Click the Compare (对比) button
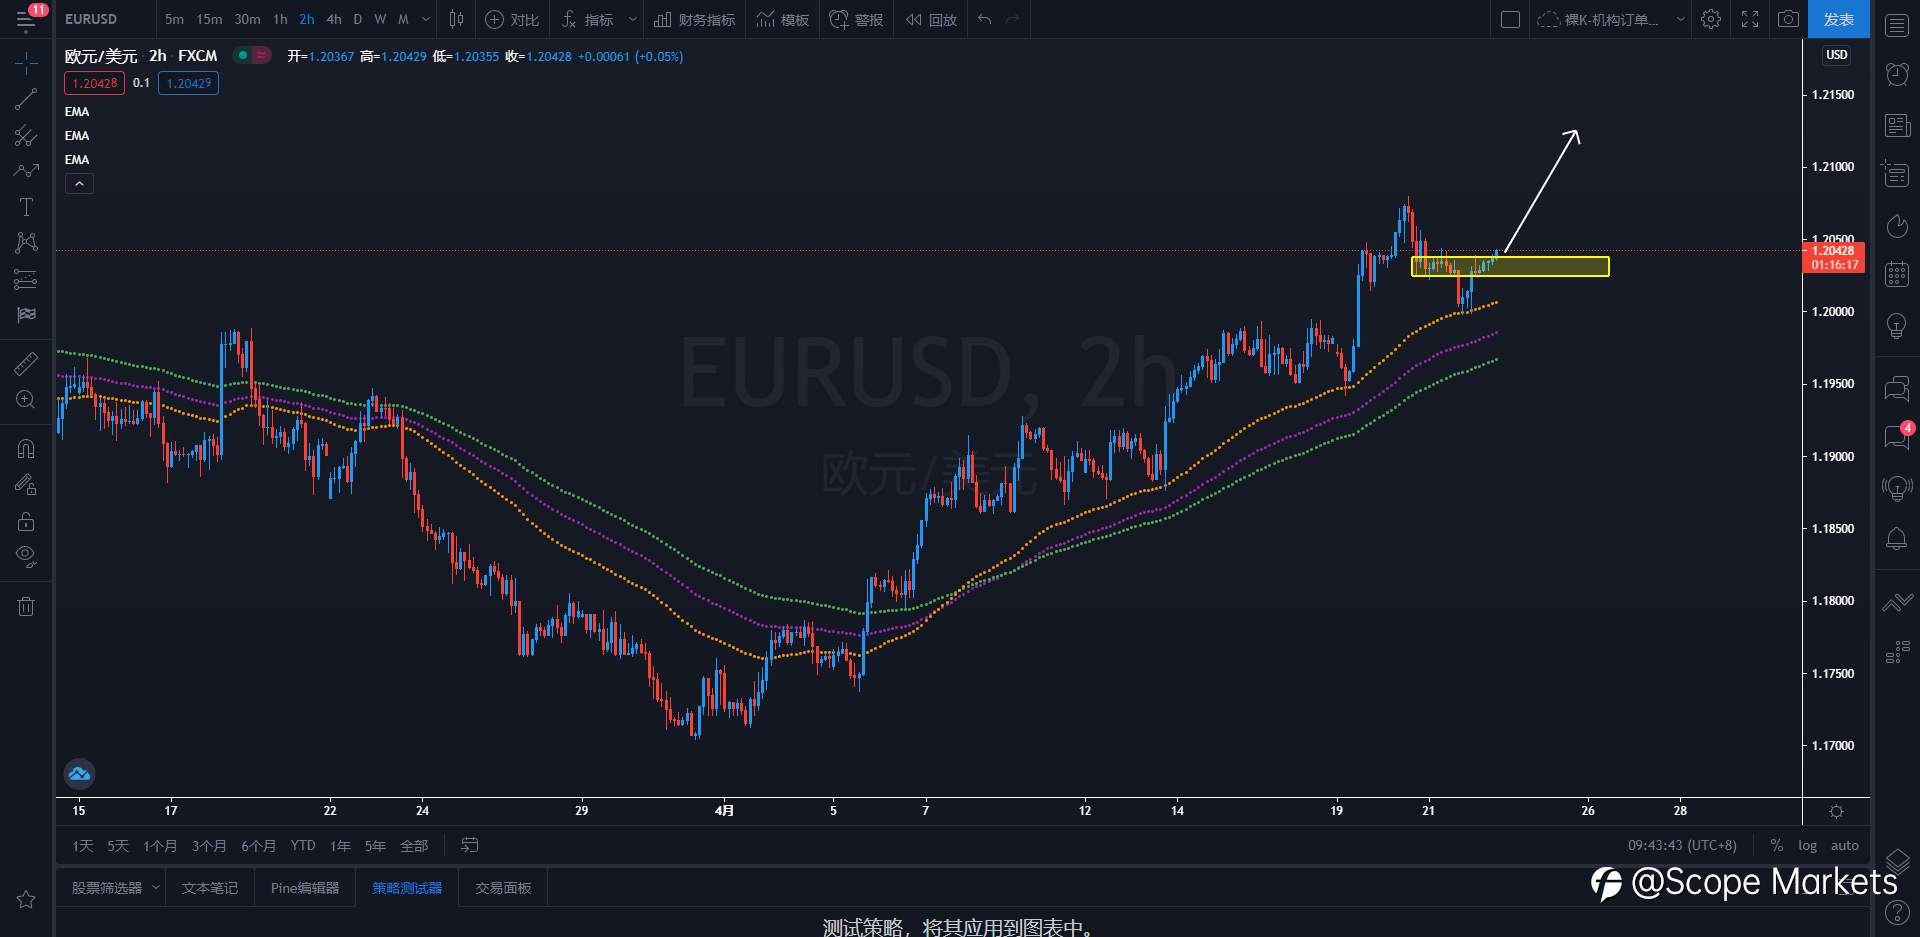This screenshot has width=1920, height=937. (x=511, y=19)
